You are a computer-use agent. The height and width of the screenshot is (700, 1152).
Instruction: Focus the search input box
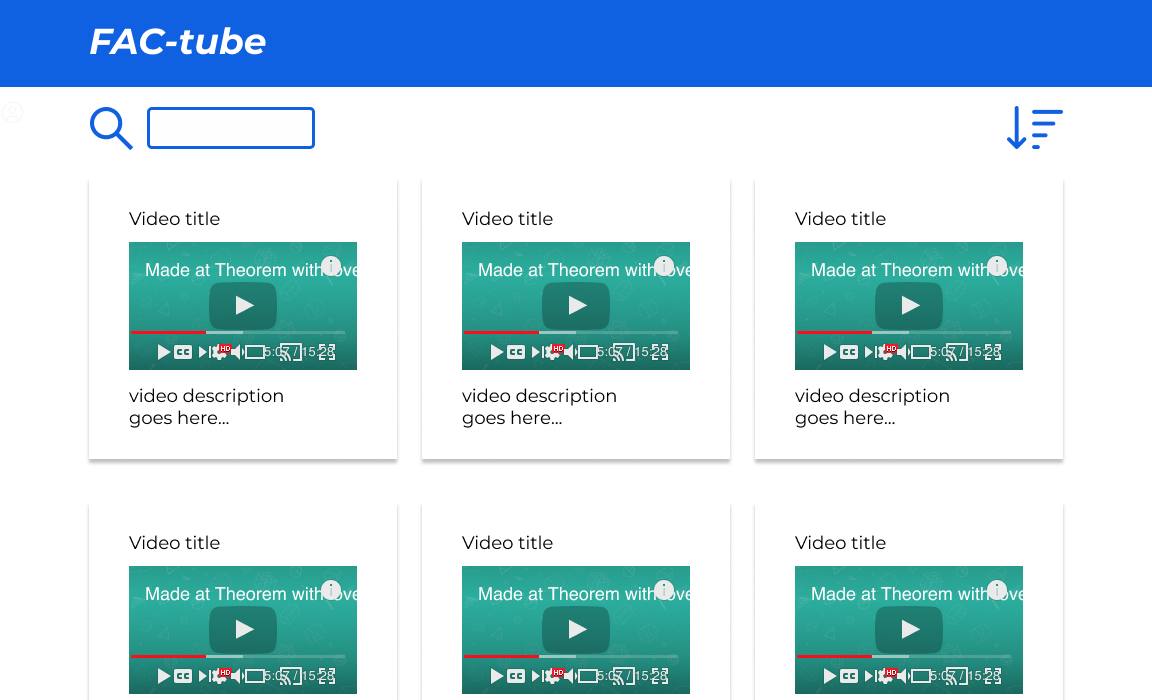(x=231, y=128)
